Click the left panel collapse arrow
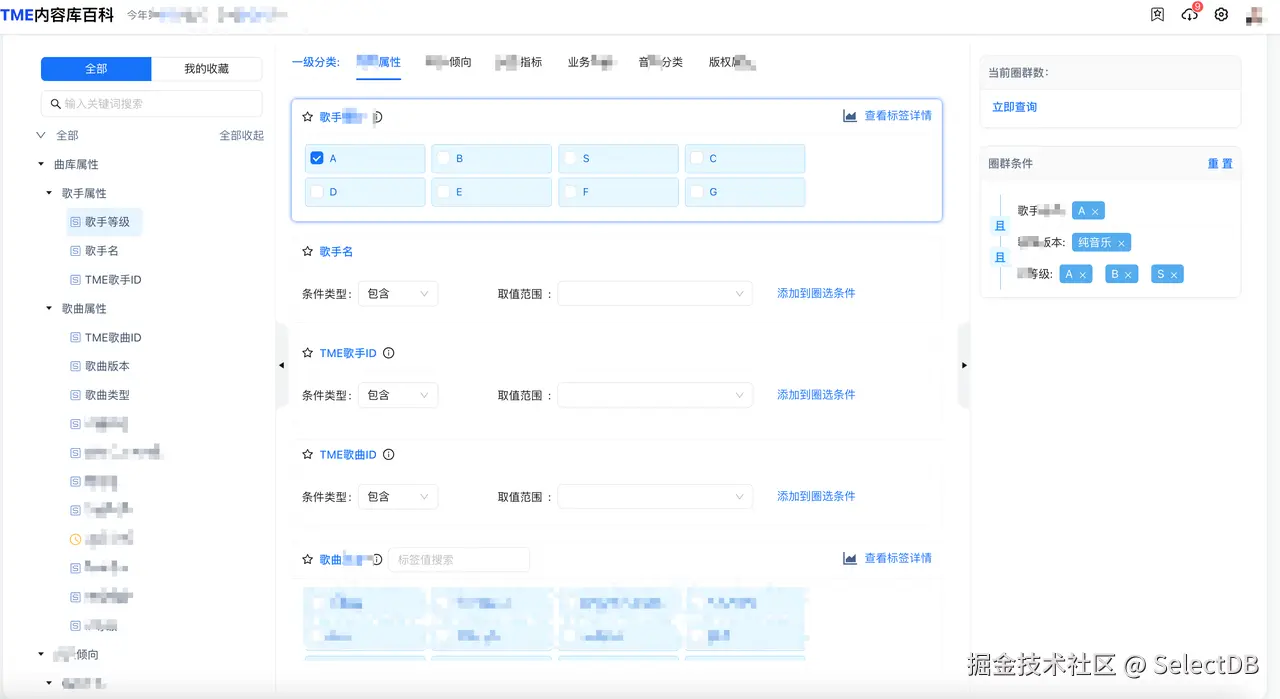Screen dimensions: 1280x699 point(281,366)
